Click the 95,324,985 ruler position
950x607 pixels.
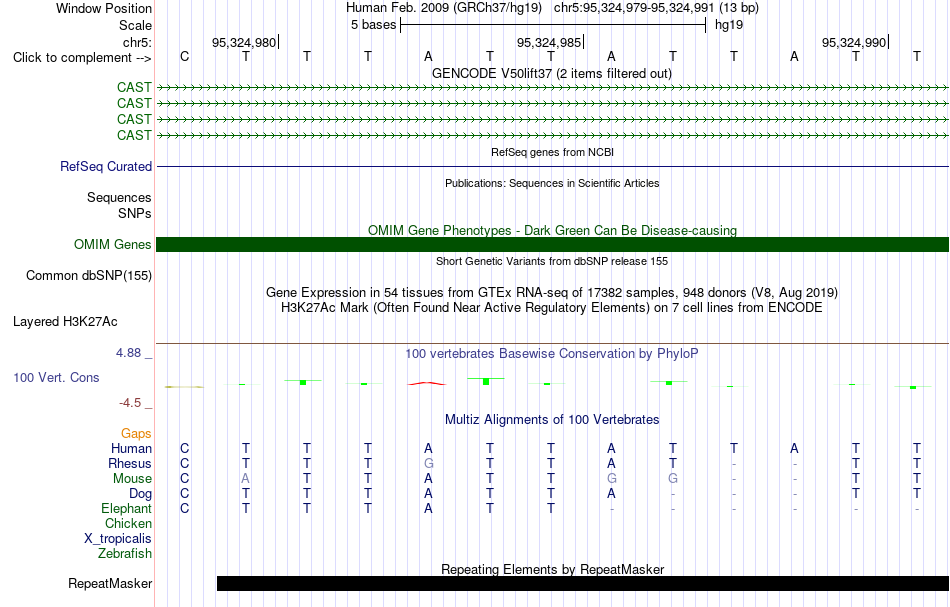coord(549,42)
